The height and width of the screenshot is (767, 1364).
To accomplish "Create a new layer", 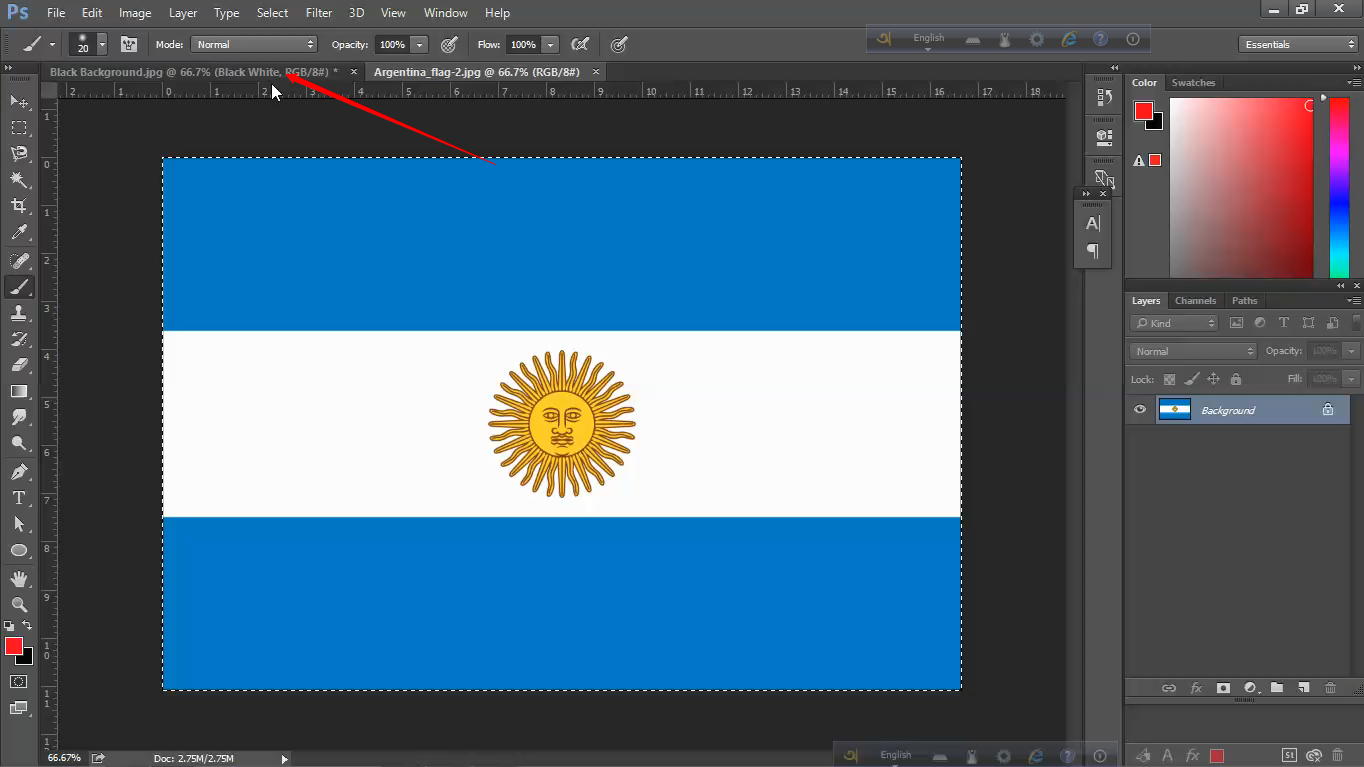I will (x=1304, y=688).
